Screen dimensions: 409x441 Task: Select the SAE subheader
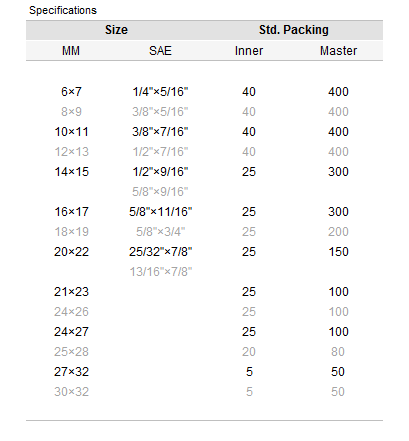pyautogui.click(x=160, y=51)
